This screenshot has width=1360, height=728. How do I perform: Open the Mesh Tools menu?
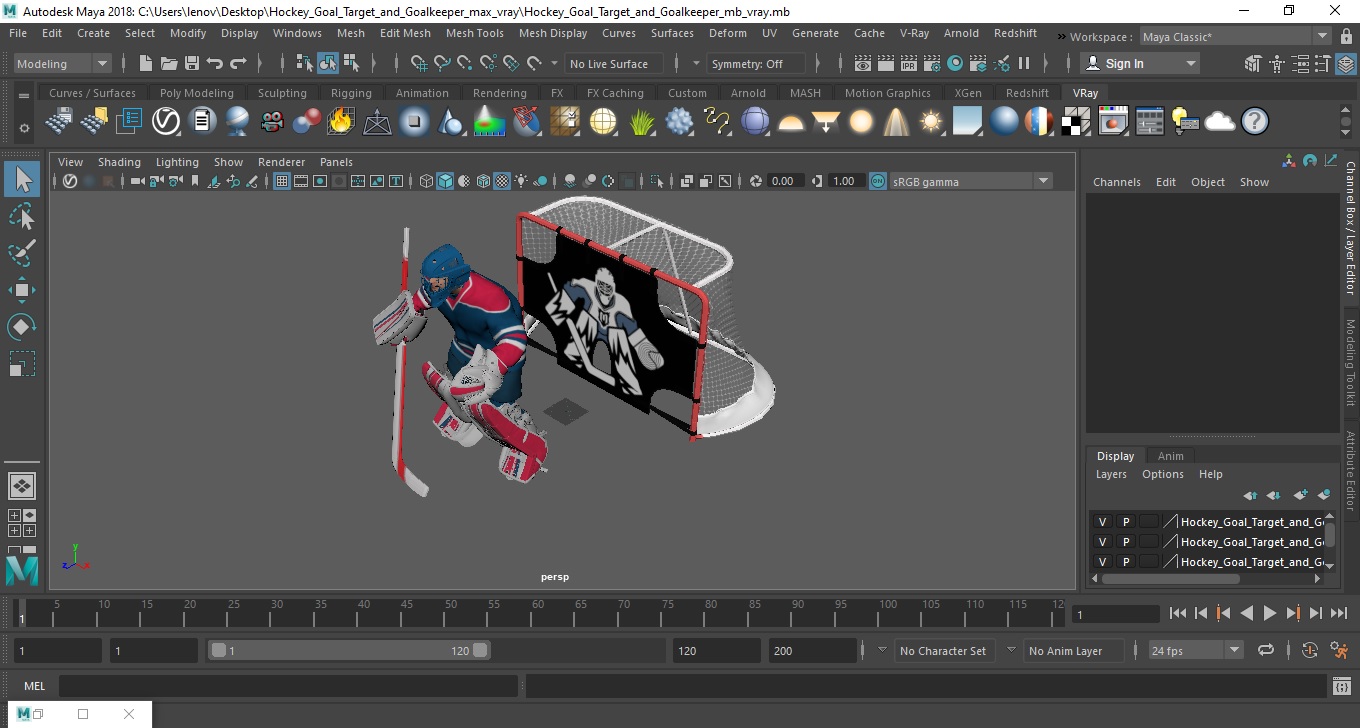(x=474, y=33)
